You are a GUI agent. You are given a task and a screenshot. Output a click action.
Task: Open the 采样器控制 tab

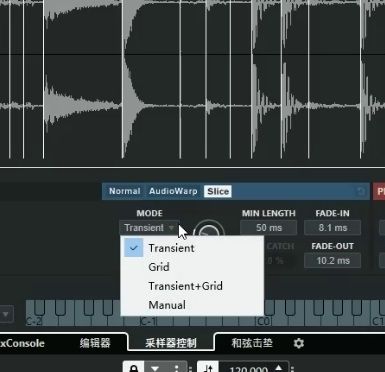tap(171, 343)
